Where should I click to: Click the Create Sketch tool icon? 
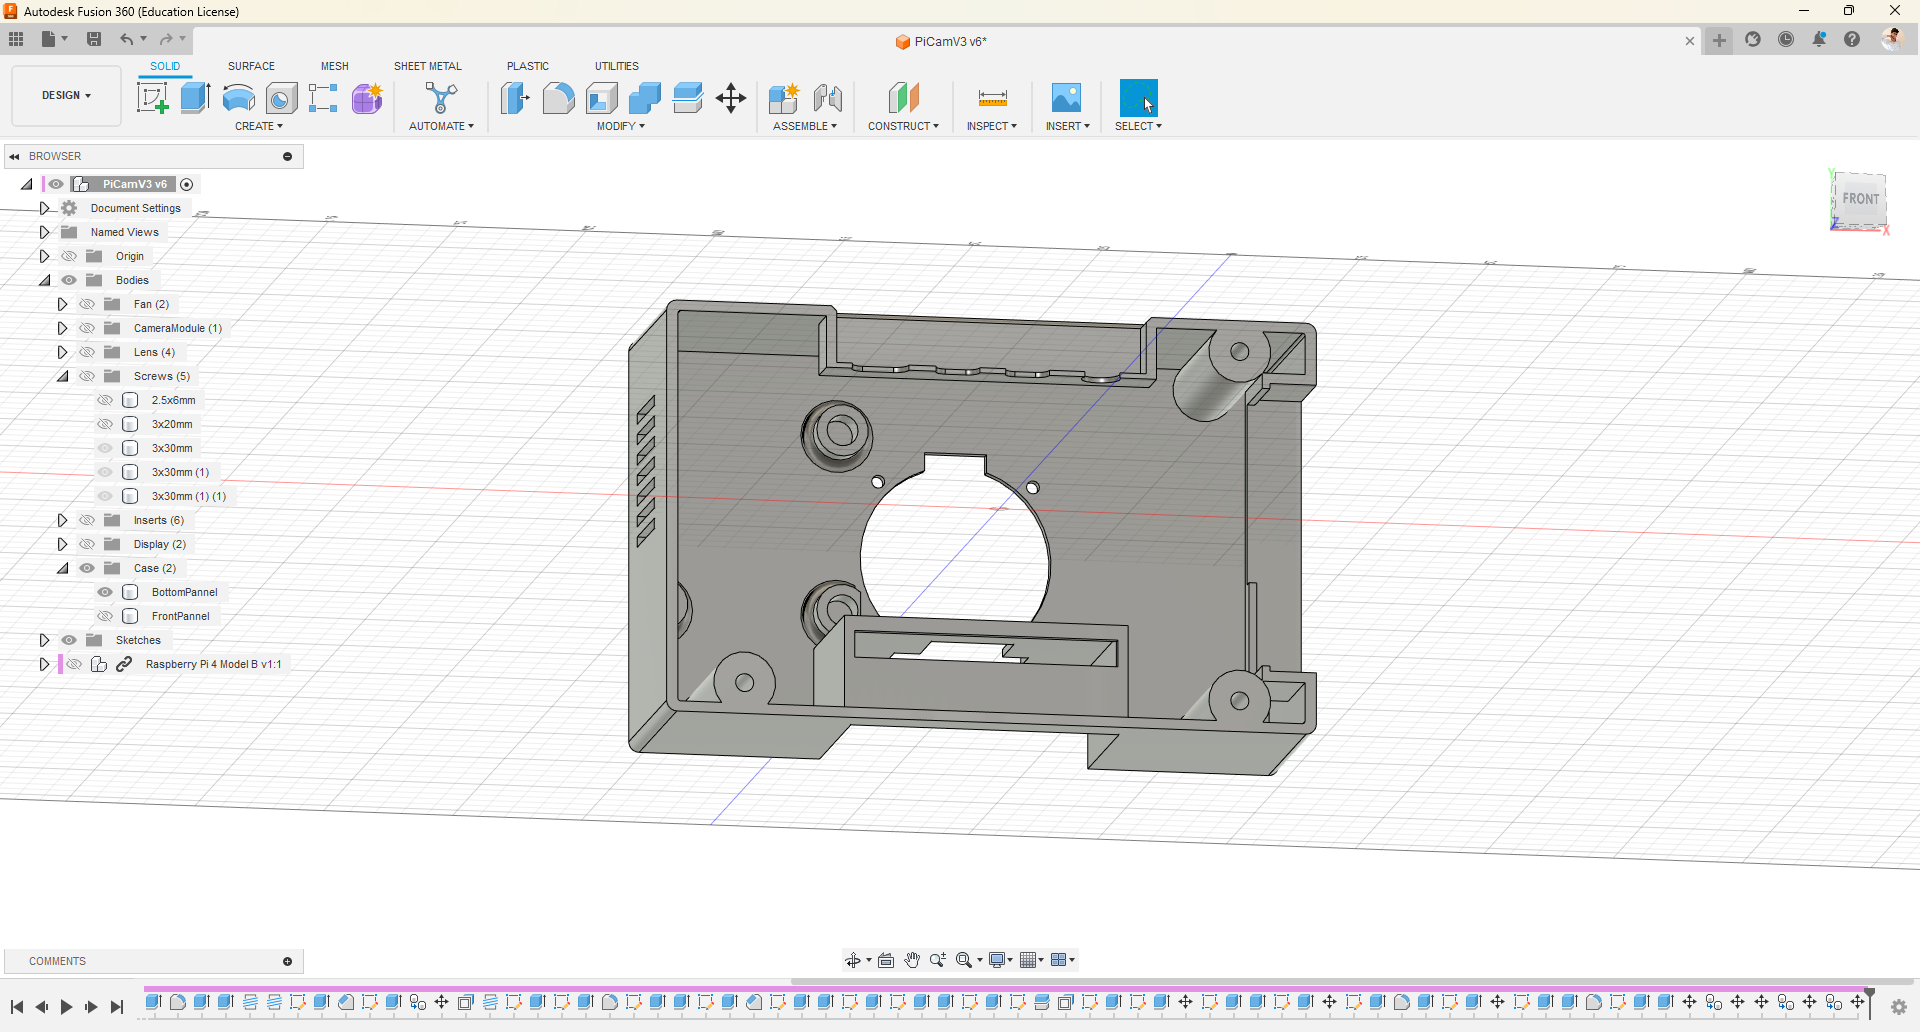pos(152,98)
